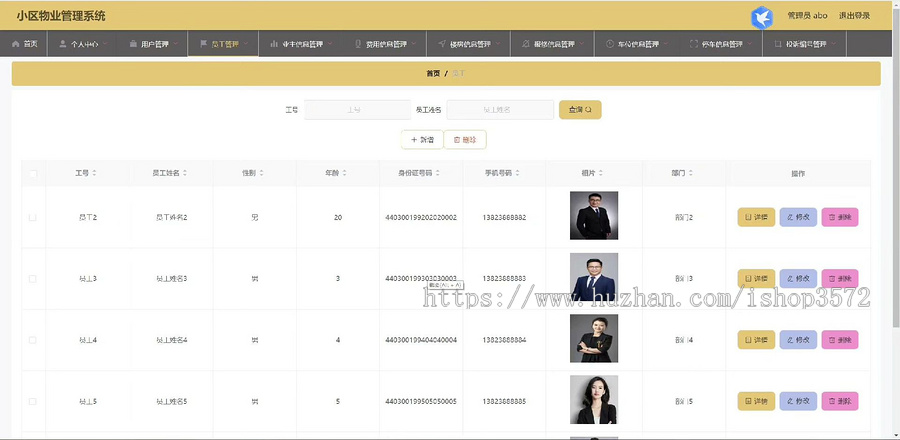
Task: Sort by 手机号码 column arrows
Action: [517, 173]
